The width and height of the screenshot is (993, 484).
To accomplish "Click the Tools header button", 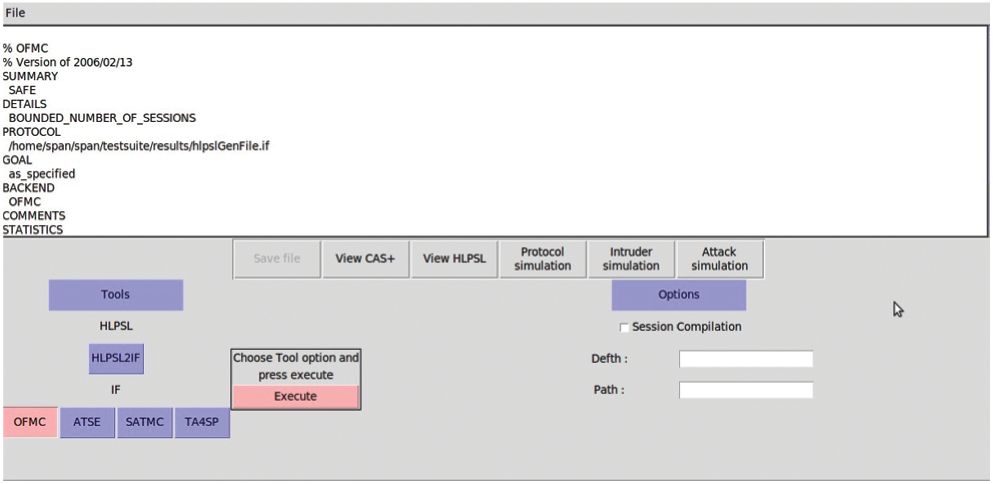I will tap(115, 295).
